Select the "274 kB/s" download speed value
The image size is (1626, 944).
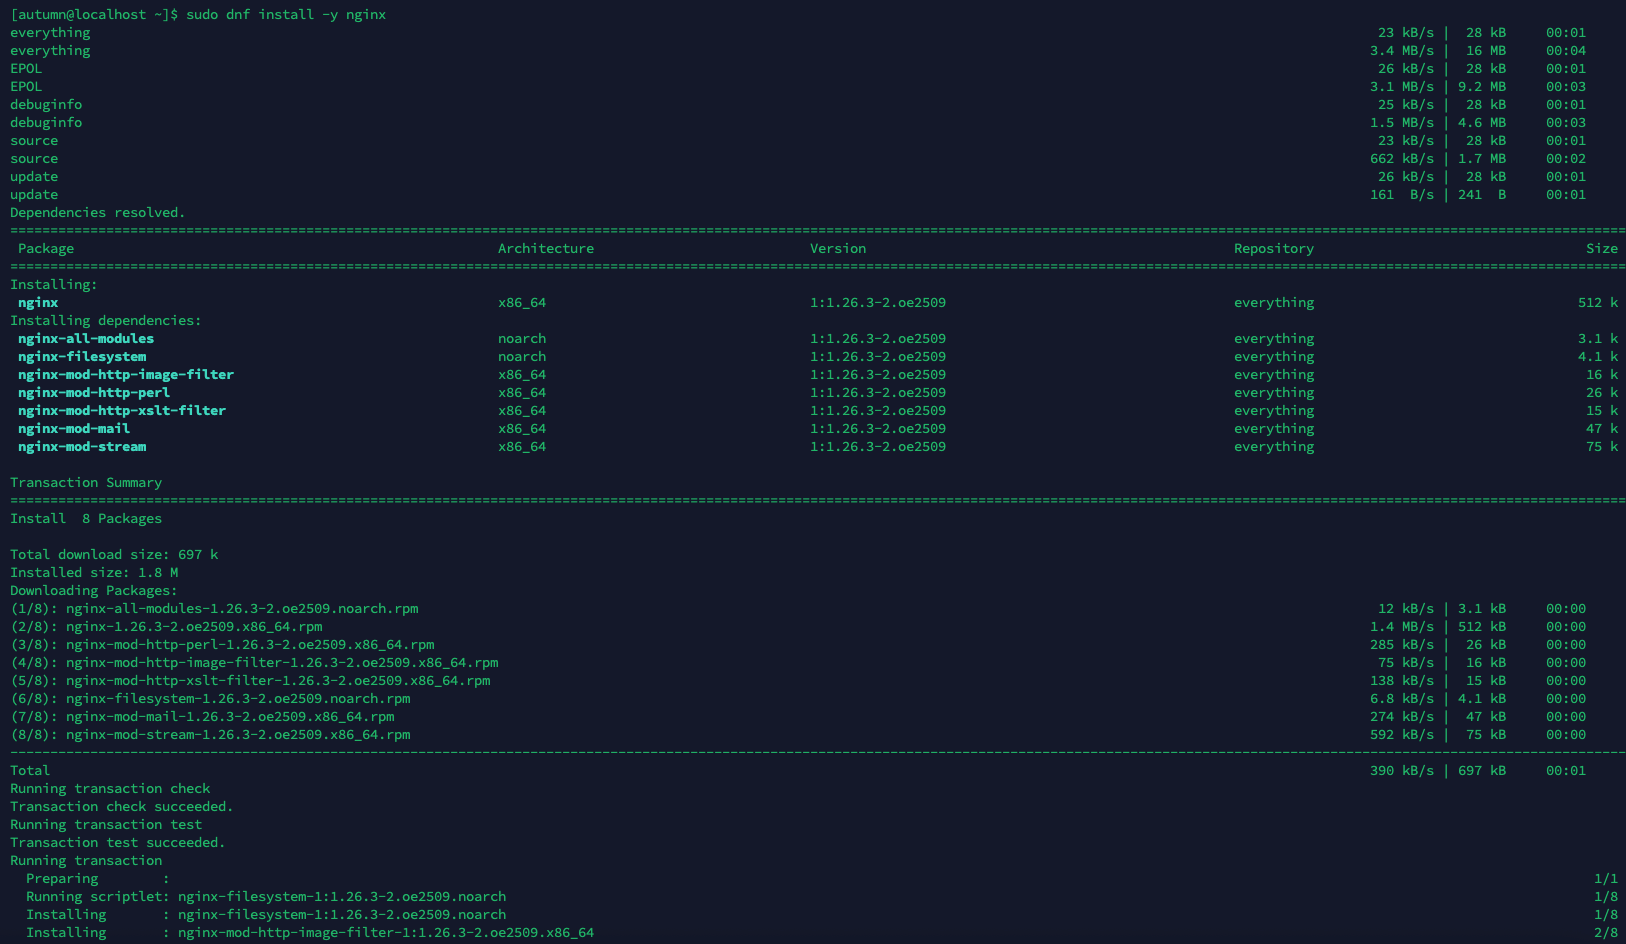tap(1402, 717)
